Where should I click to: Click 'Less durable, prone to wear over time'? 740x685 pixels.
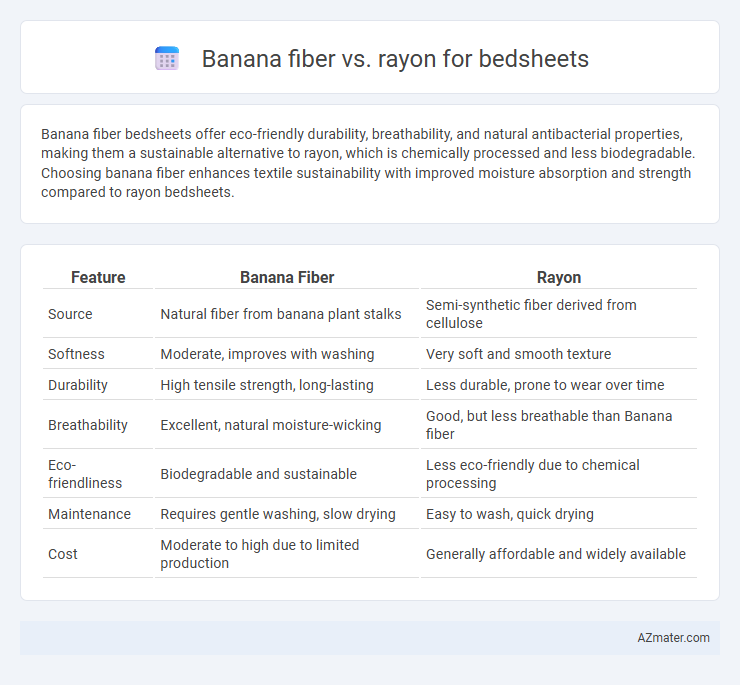click(x=545, y=385)
